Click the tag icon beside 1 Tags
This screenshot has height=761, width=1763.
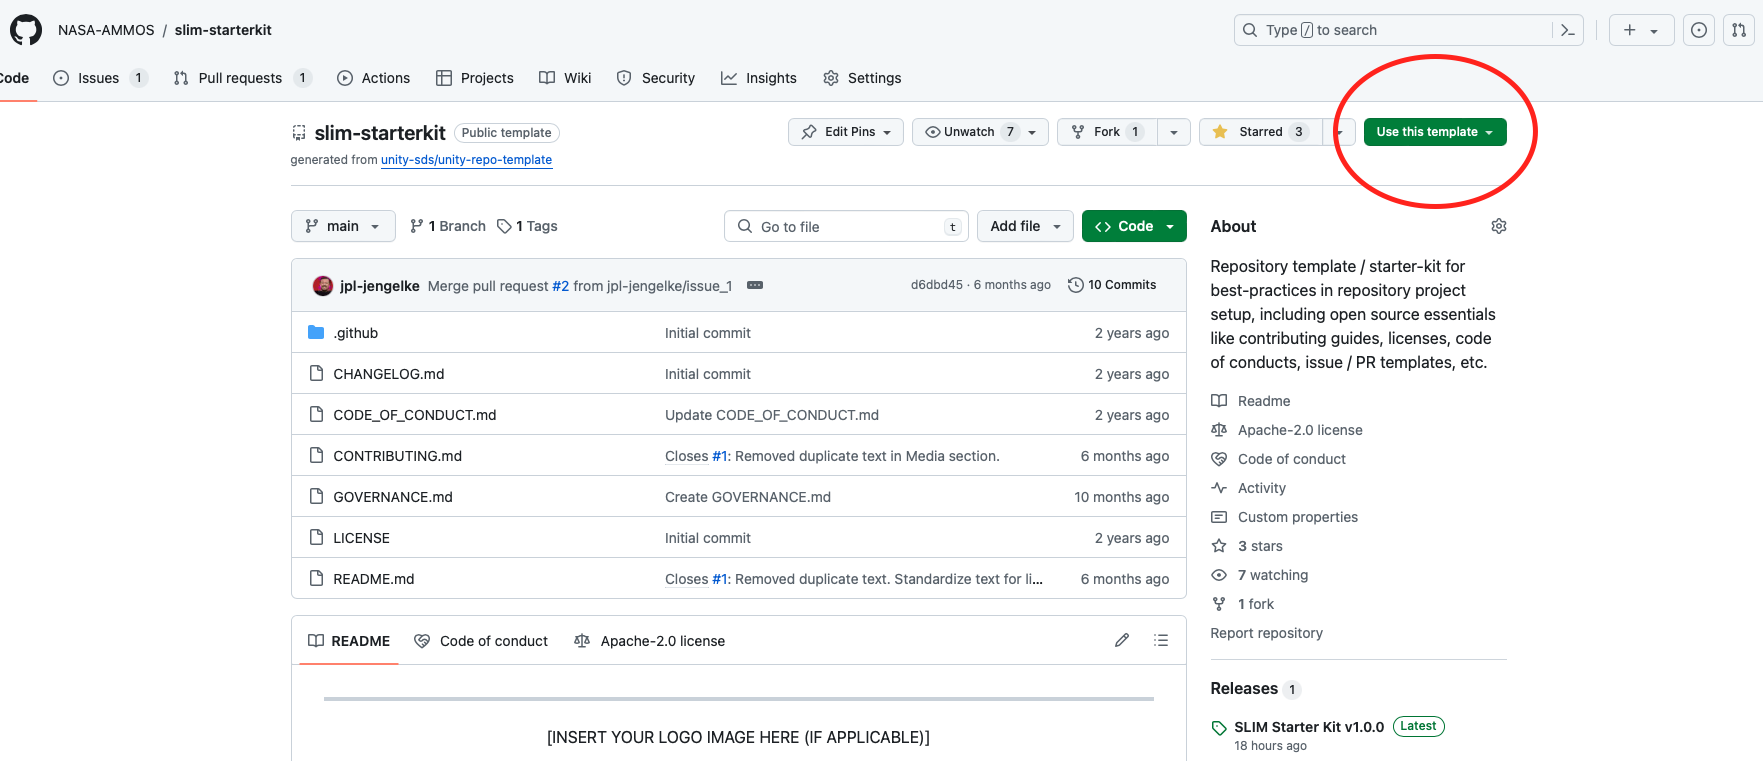[504, 226]
